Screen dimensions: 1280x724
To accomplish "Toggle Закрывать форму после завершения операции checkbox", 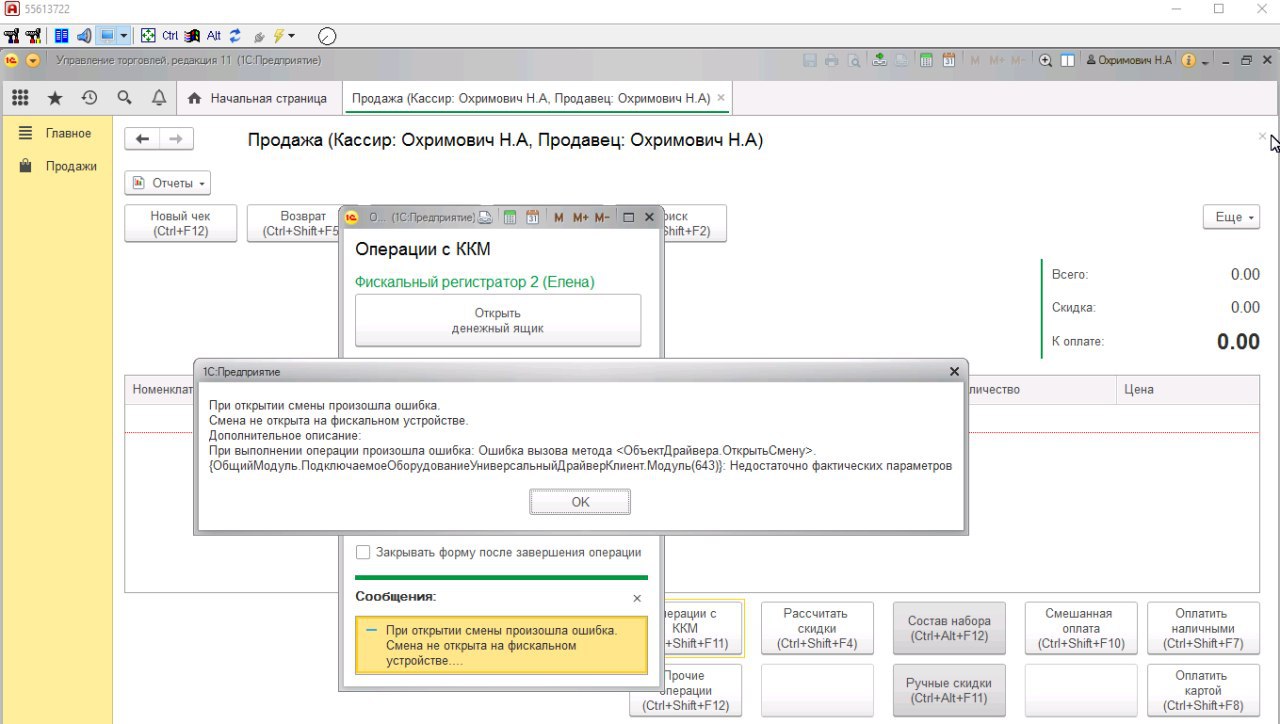I will pyautogui.click(x=363, y=552).
